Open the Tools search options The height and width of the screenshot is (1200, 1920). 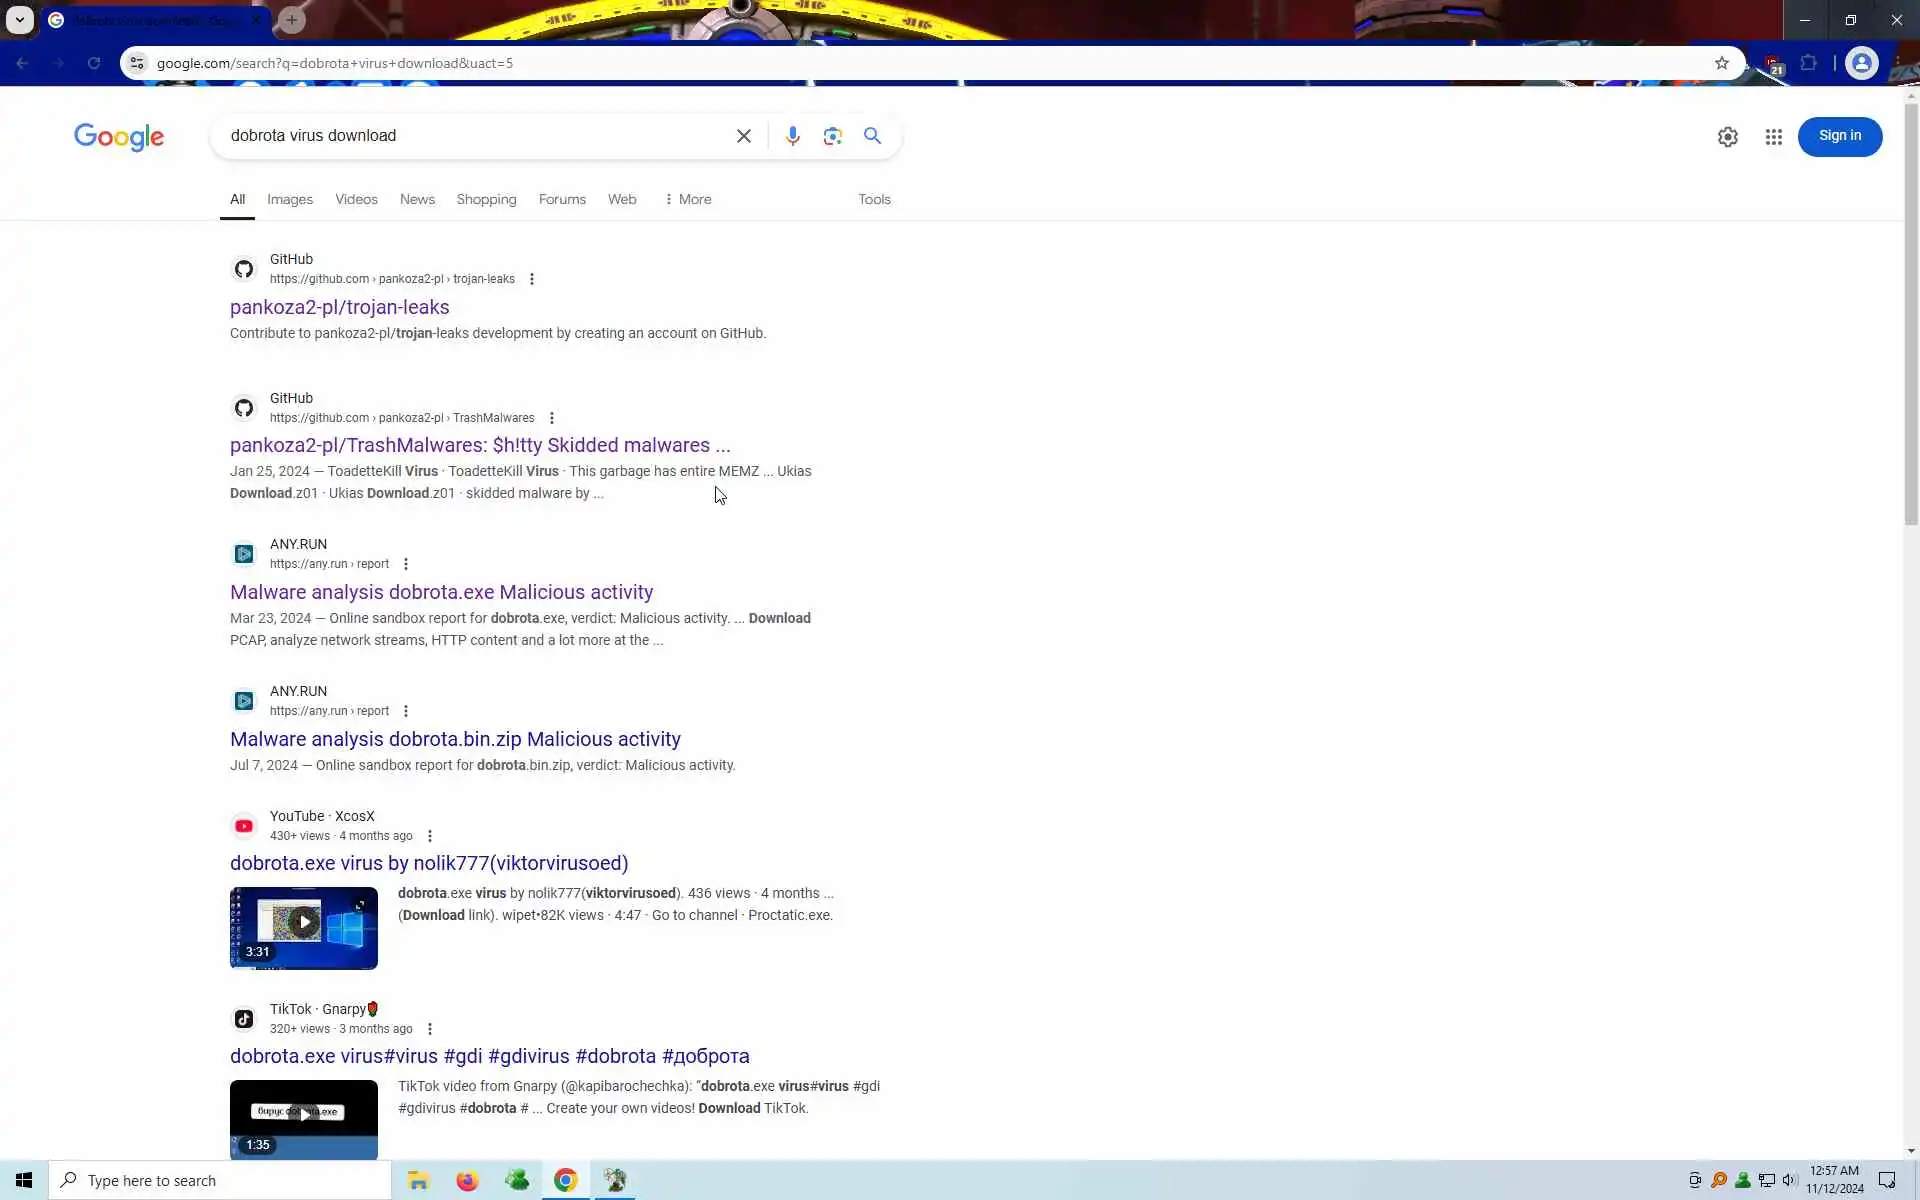coord(874,199)
